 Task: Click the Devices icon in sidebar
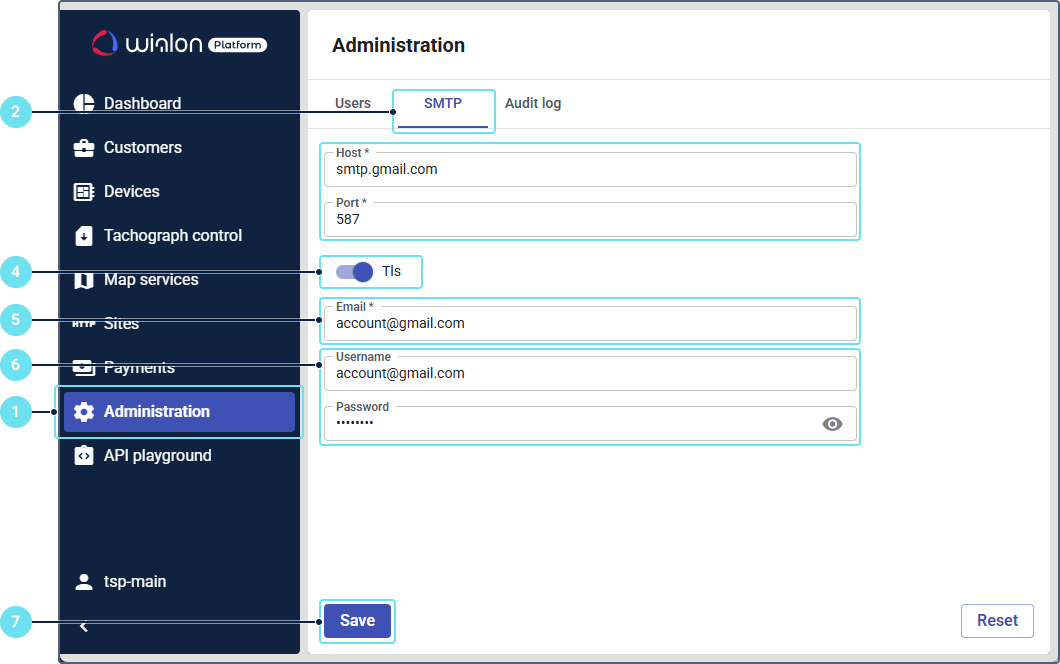point(84,192)
